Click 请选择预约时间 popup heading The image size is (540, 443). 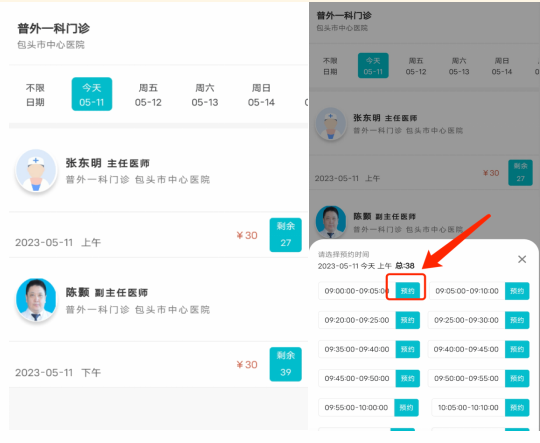343,255
